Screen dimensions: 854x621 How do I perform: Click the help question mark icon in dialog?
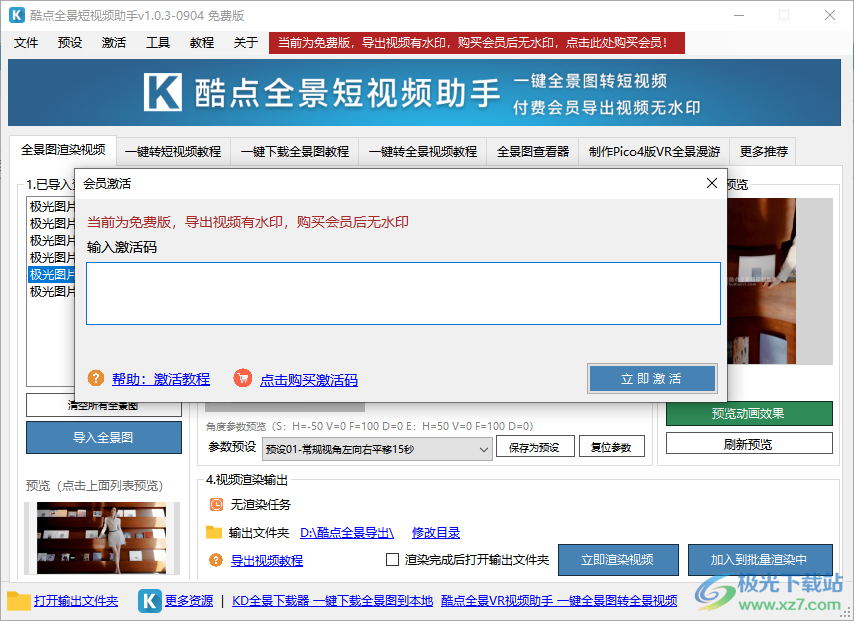point(96,378)
